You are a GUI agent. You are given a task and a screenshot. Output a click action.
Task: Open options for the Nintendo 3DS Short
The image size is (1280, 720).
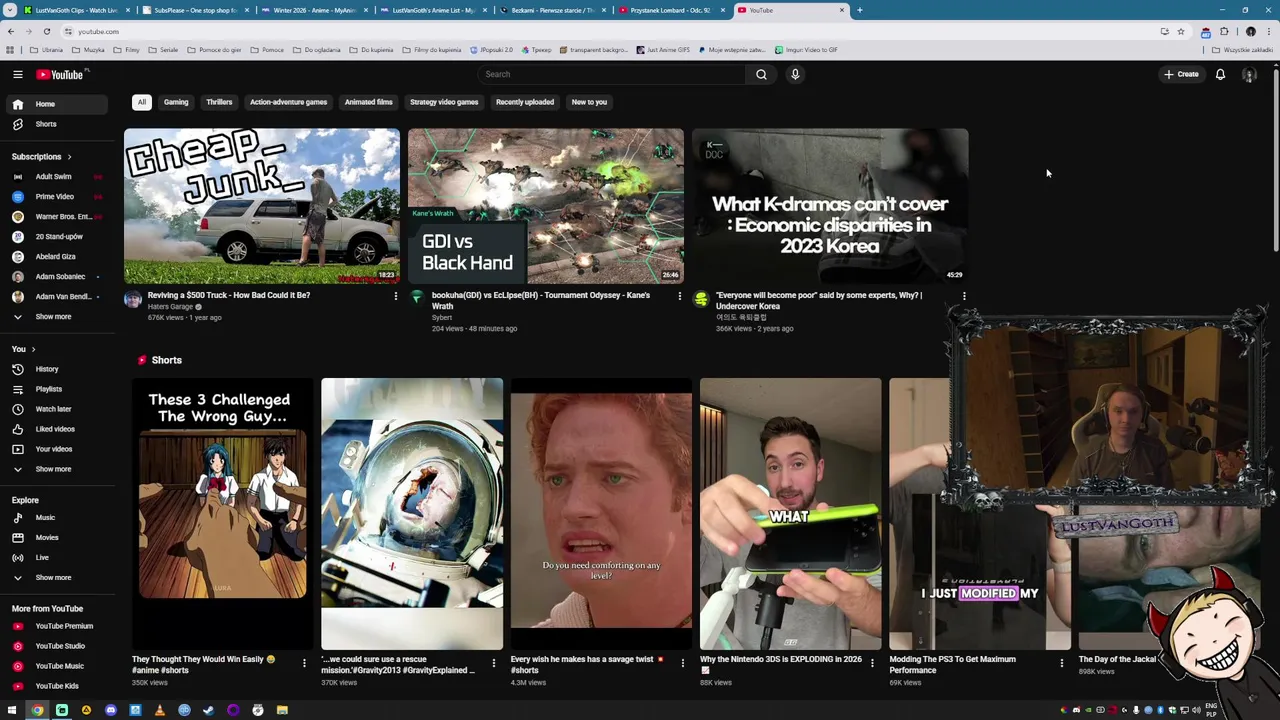872,662
